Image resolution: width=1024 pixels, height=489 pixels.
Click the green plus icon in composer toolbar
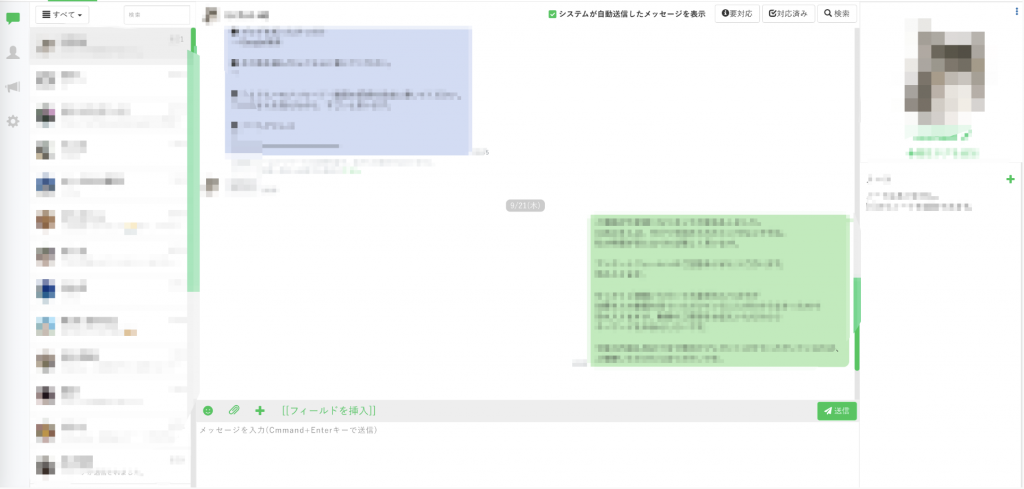pyautogui.click(x=260, y=410)
